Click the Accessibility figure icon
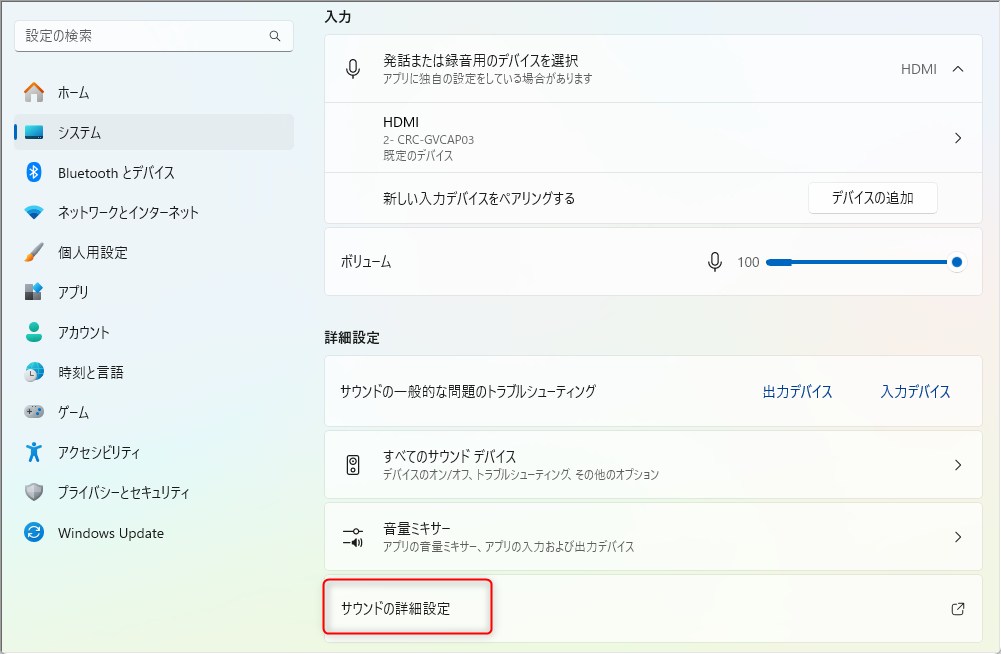Viewport: 1001px width, 654px height. click(34, 452)
